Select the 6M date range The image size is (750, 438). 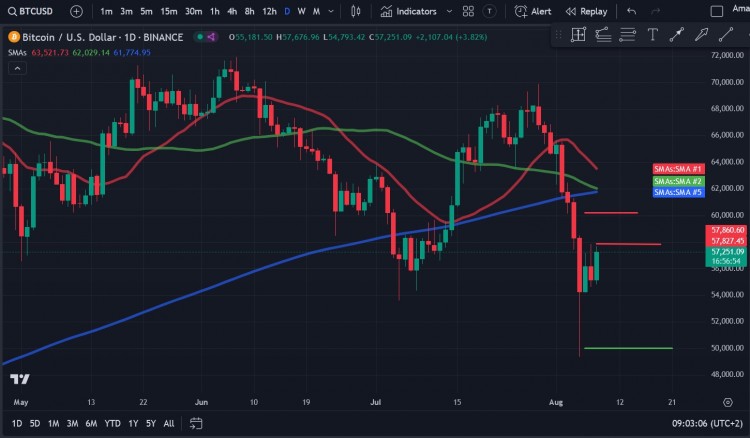click(91, 424)
